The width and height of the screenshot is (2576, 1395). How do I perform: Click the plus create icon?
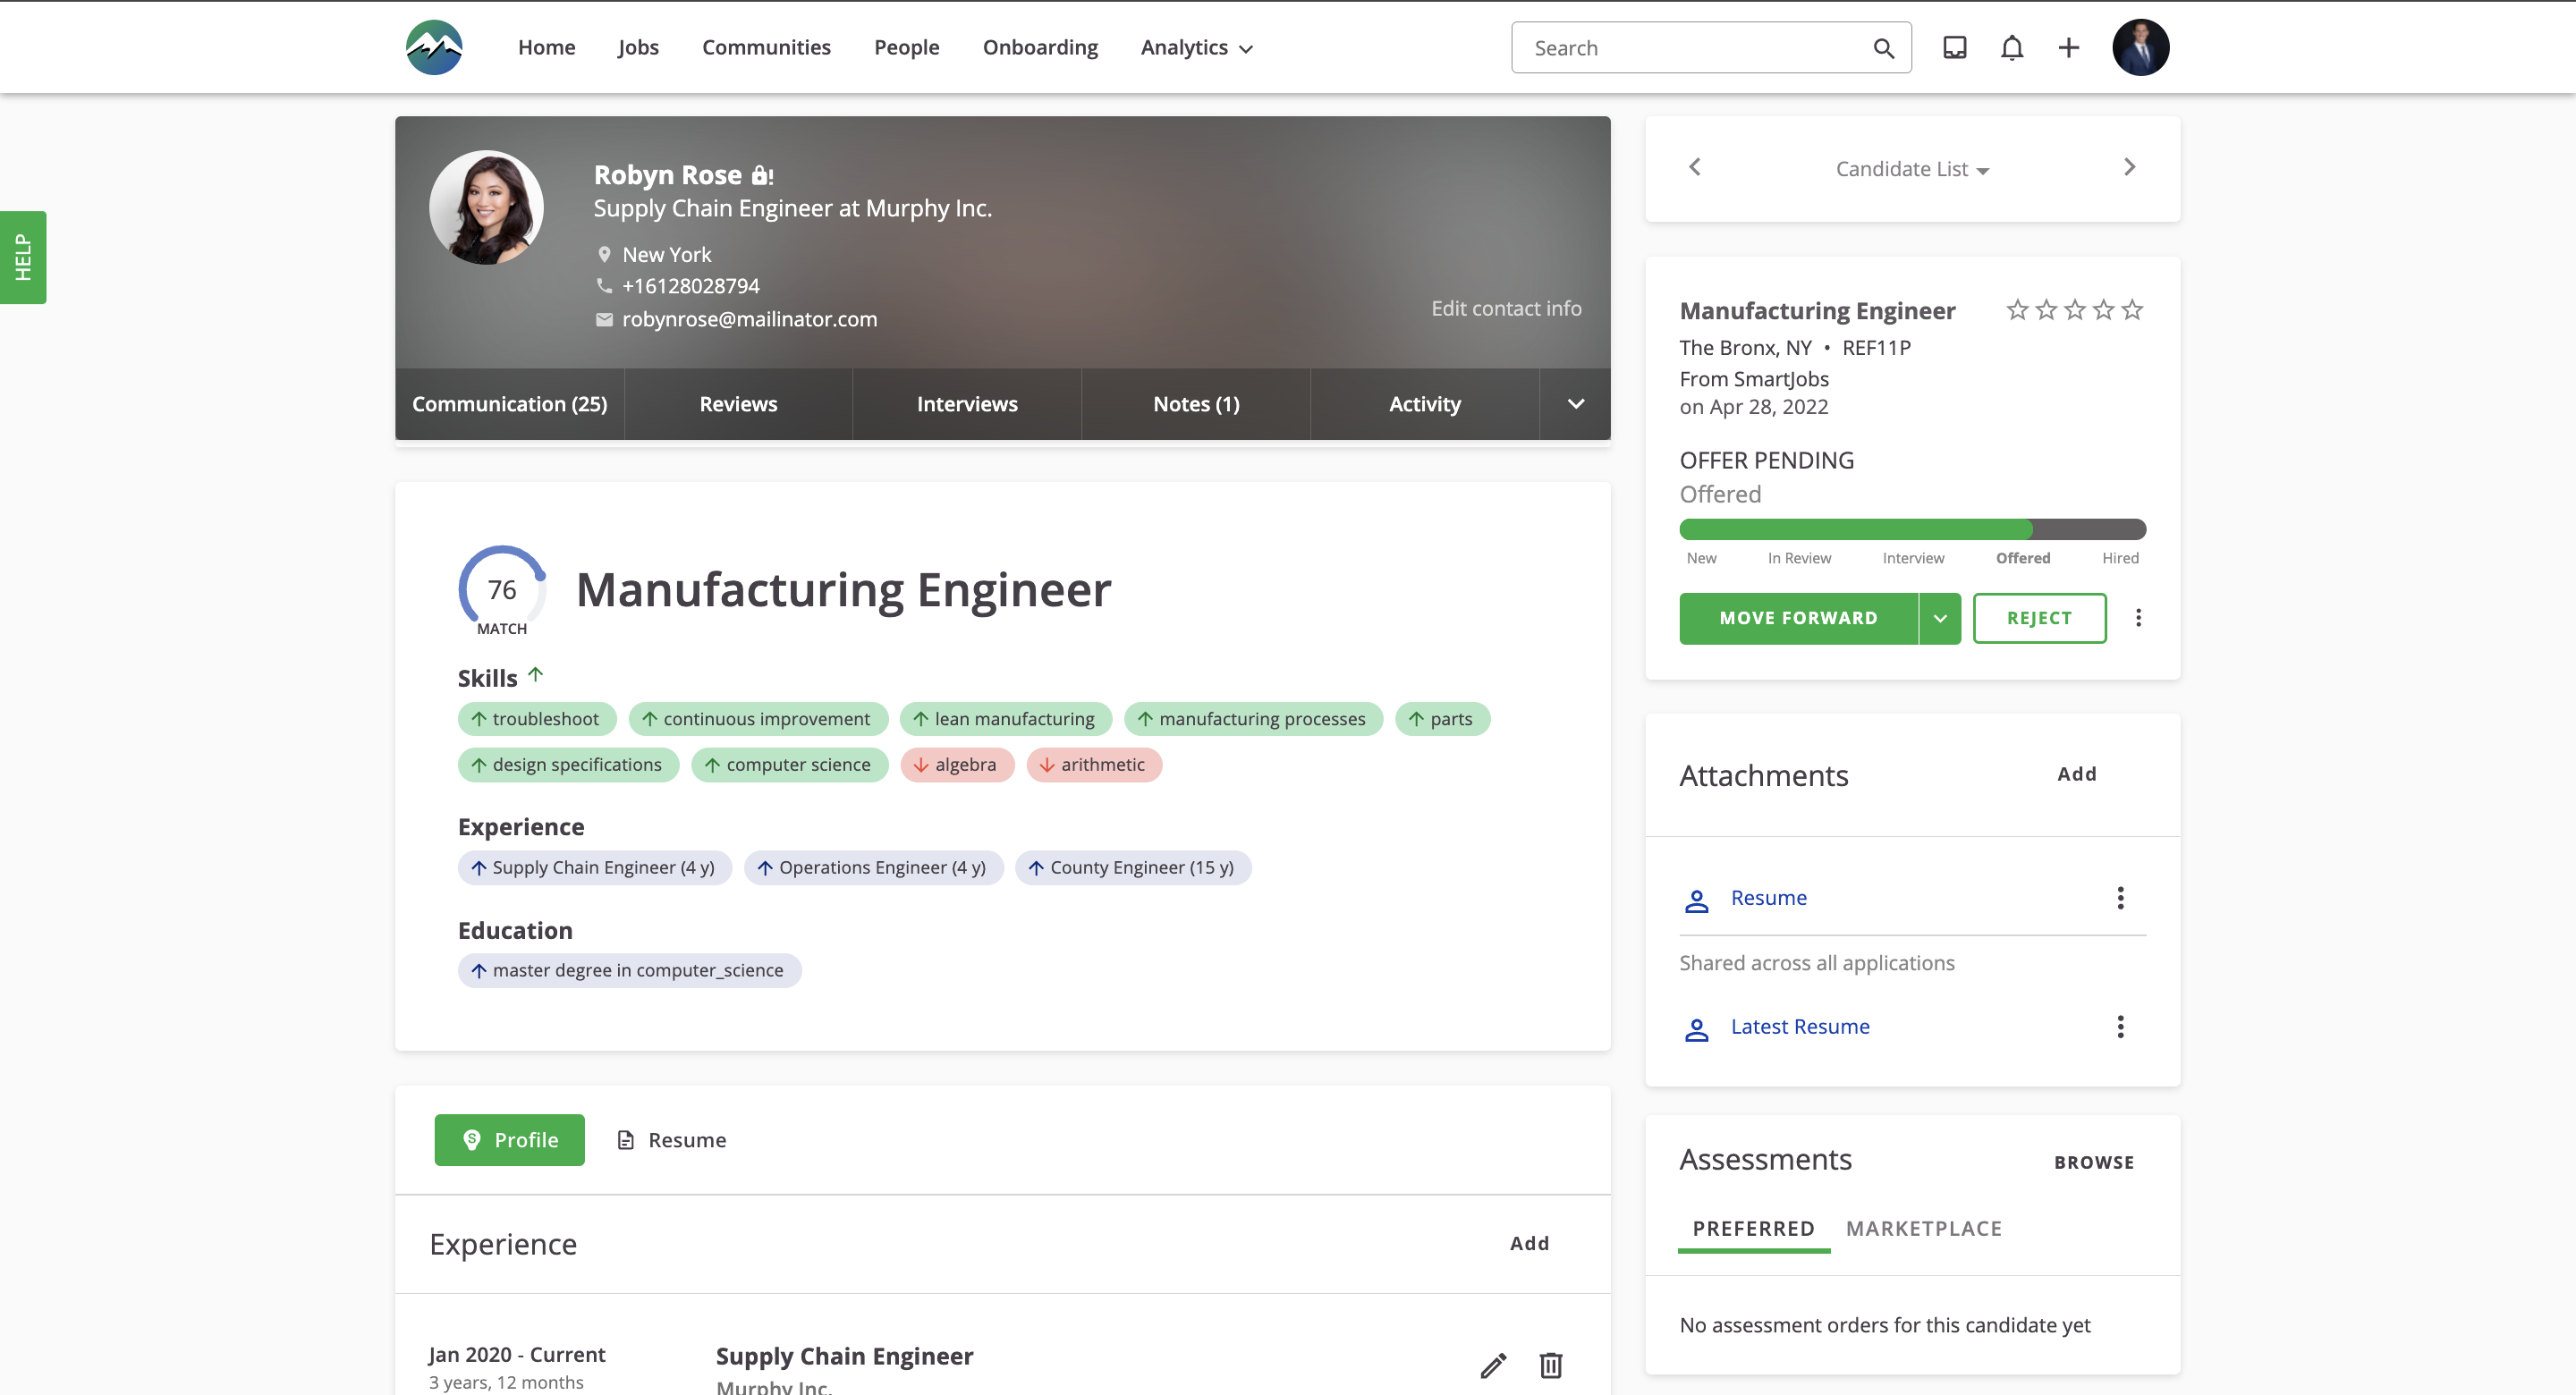click(2068, 47)
